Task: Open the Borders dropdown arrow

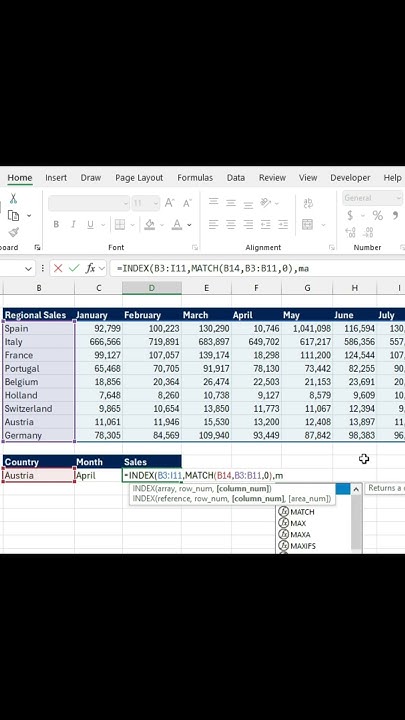Action: (132, 225)
